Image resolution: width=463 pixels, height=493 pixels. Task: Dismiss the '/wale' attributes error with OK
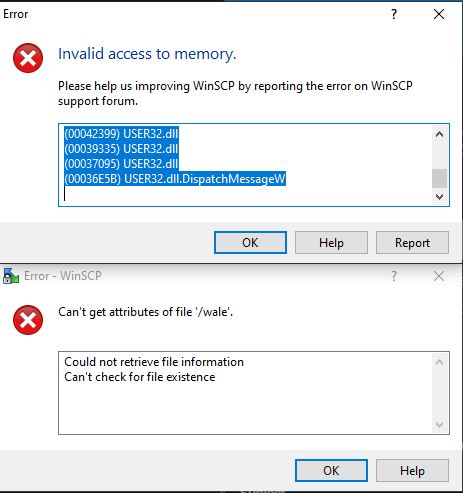pos(331,471)
